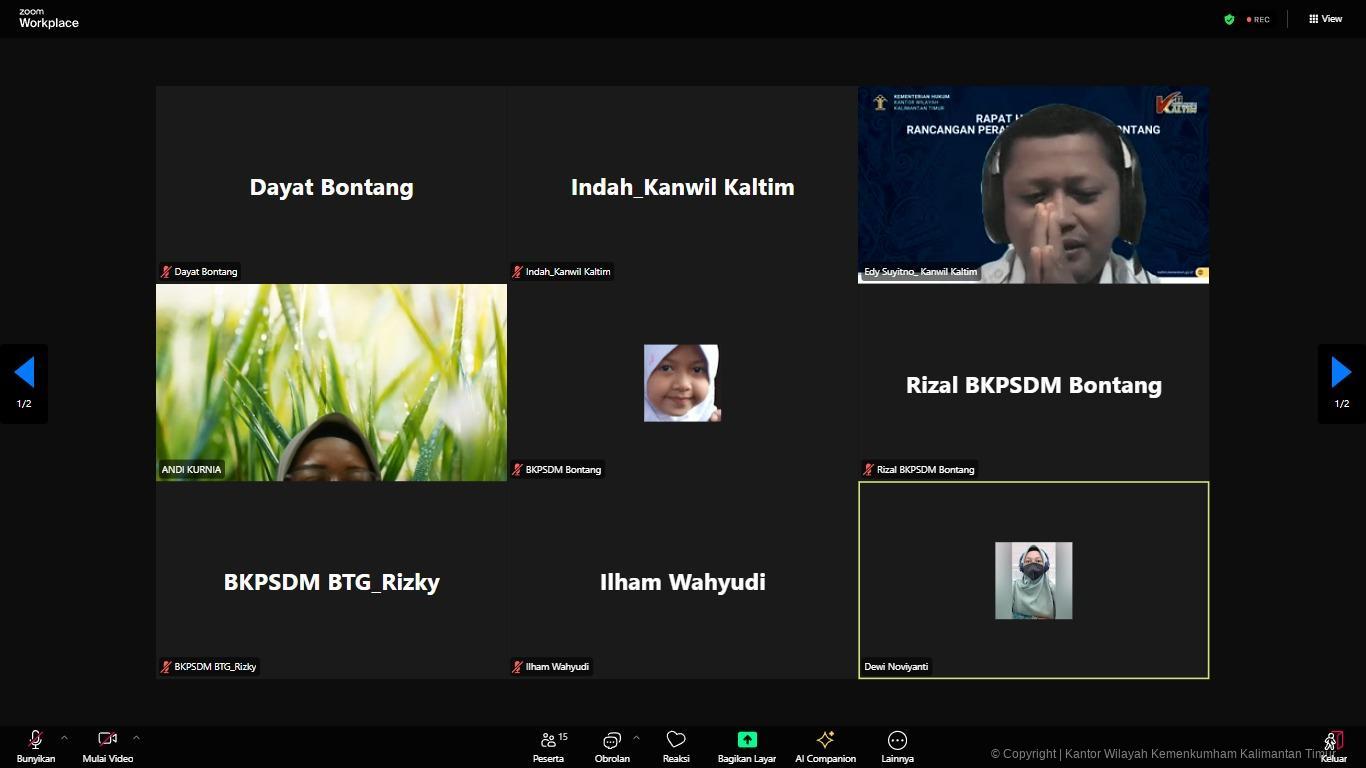Click the green encryption shield icon
1366x768 pixels.
1229,19
